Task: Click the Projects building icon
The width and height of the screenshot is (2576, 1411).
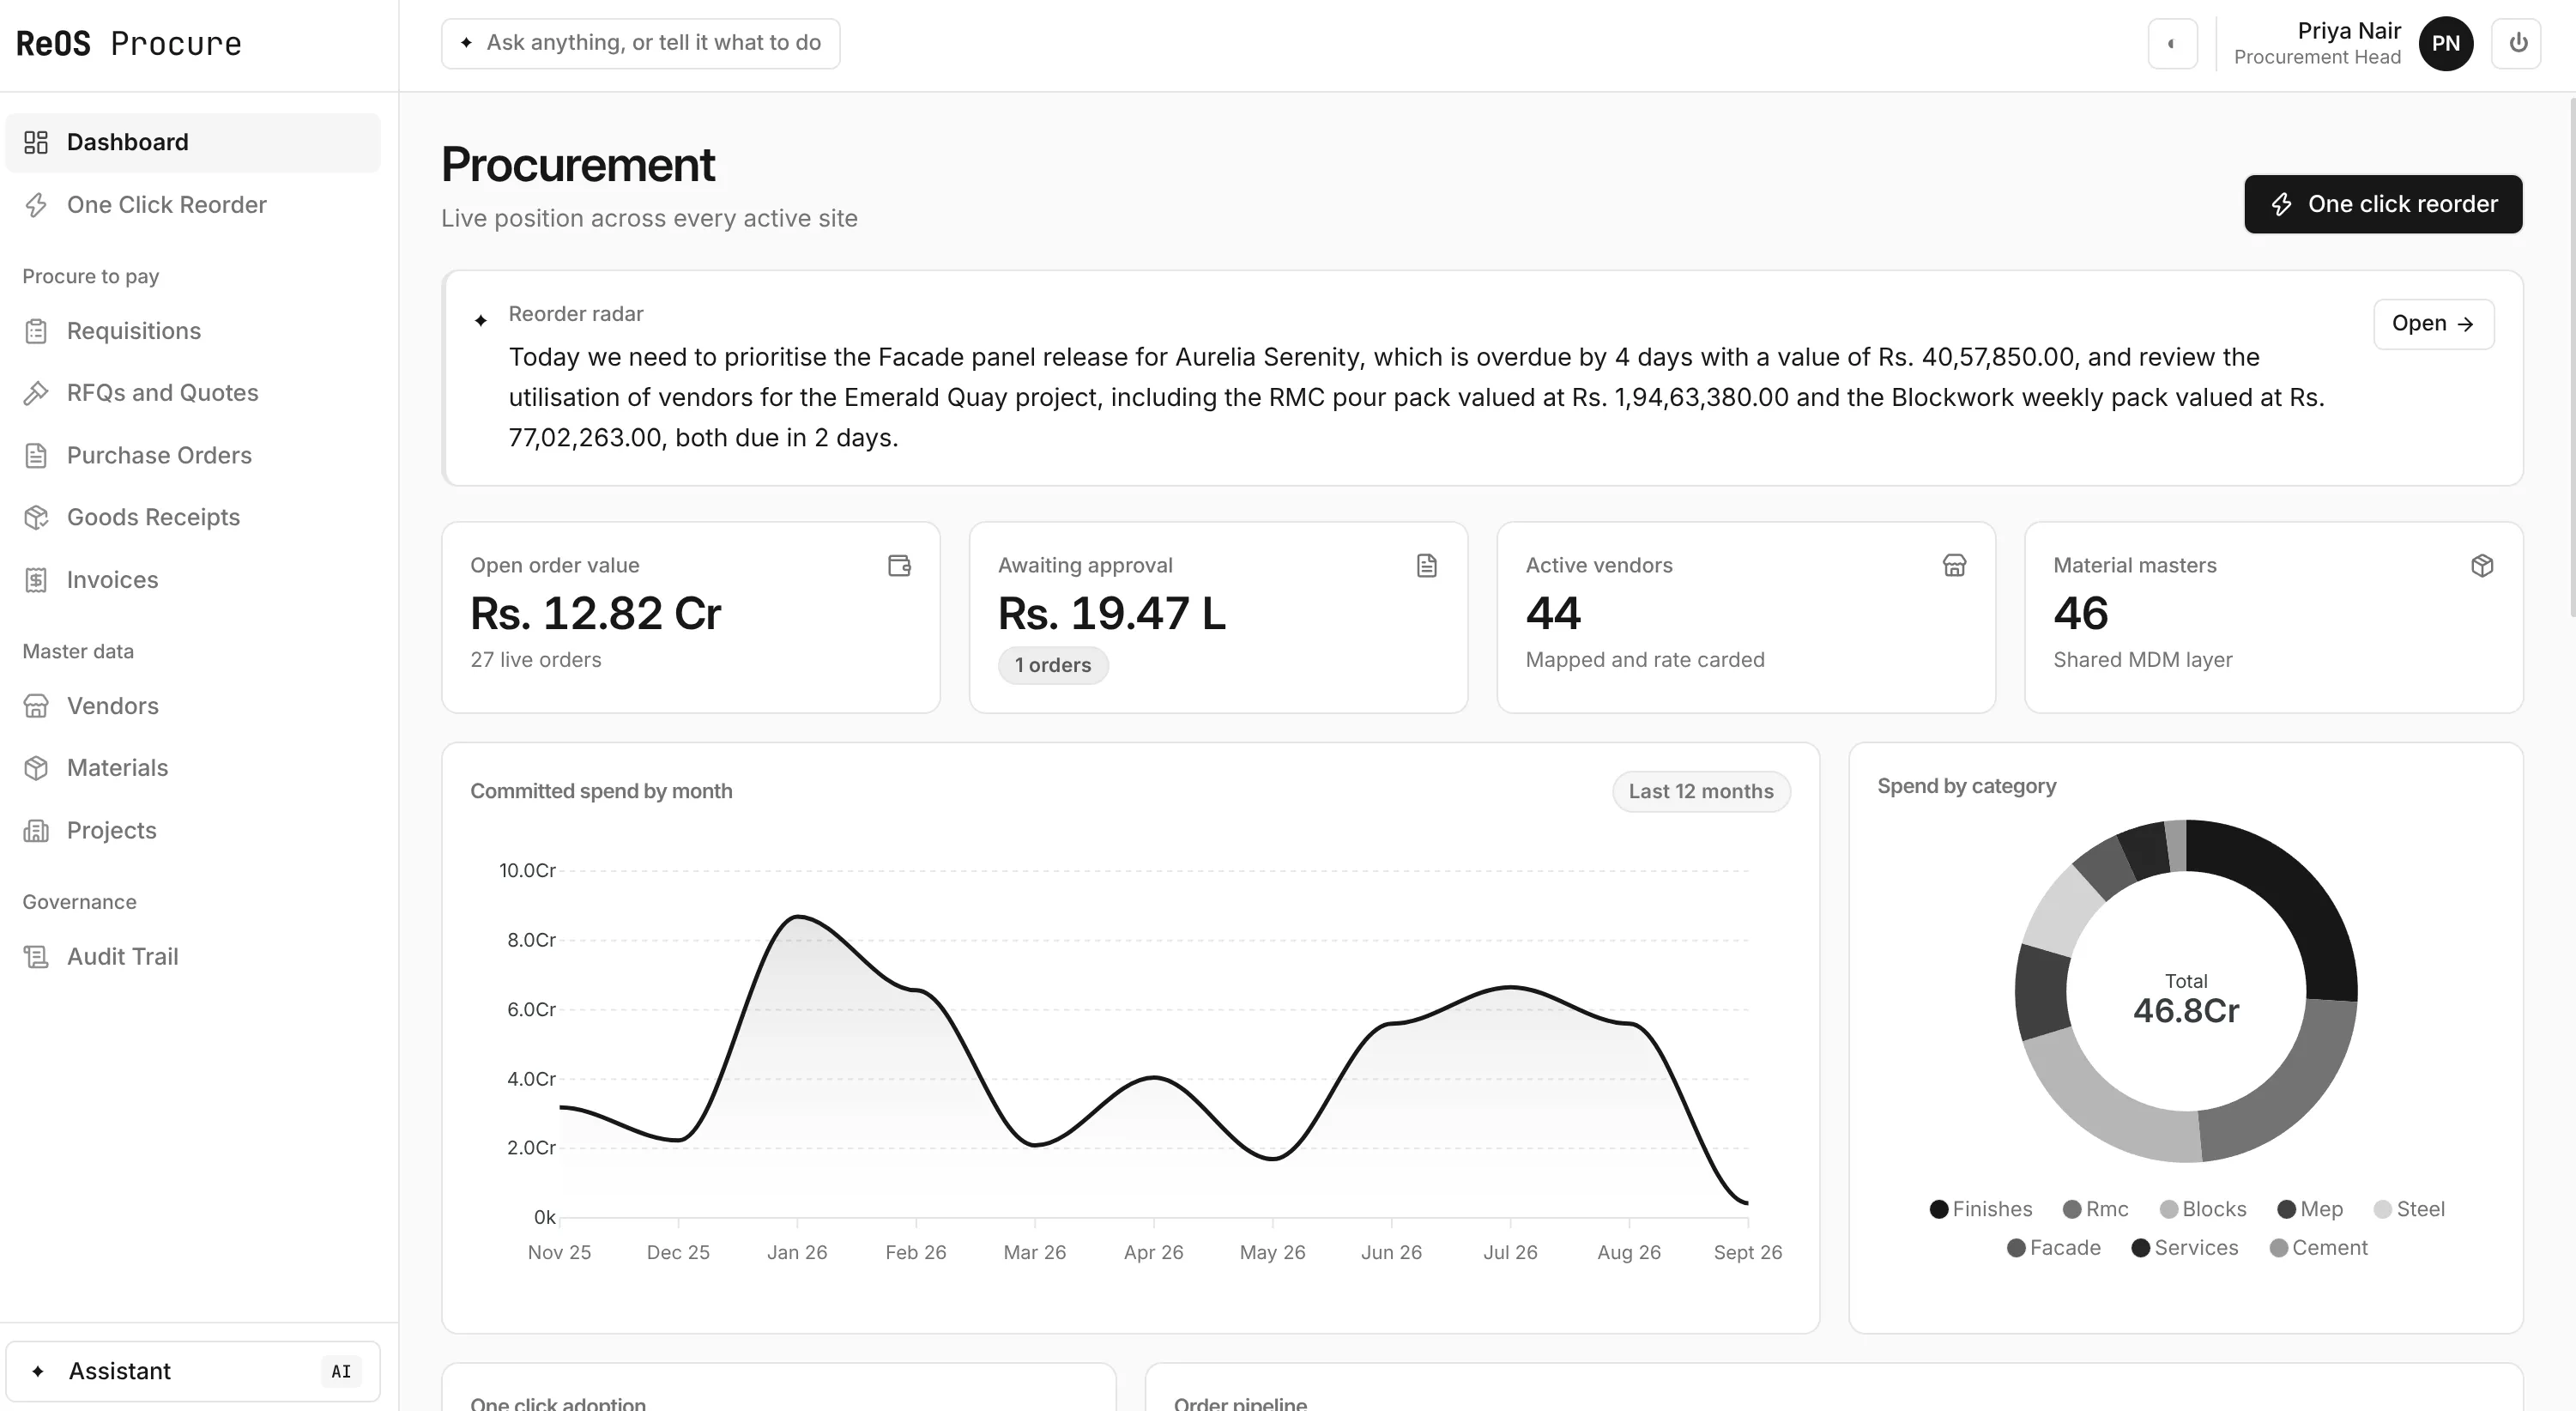Action: pyautogui.click(x=36, y=831)
